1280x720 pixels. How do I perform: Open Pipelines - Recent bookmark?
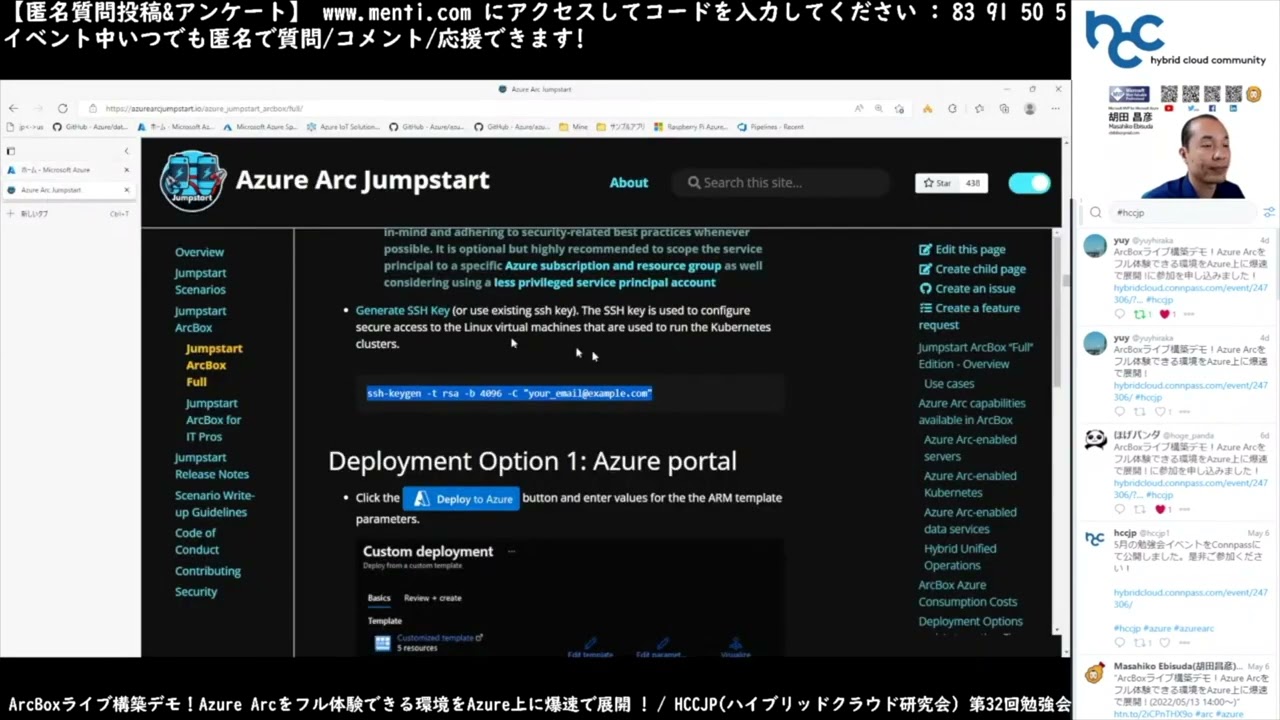[771, 127]
